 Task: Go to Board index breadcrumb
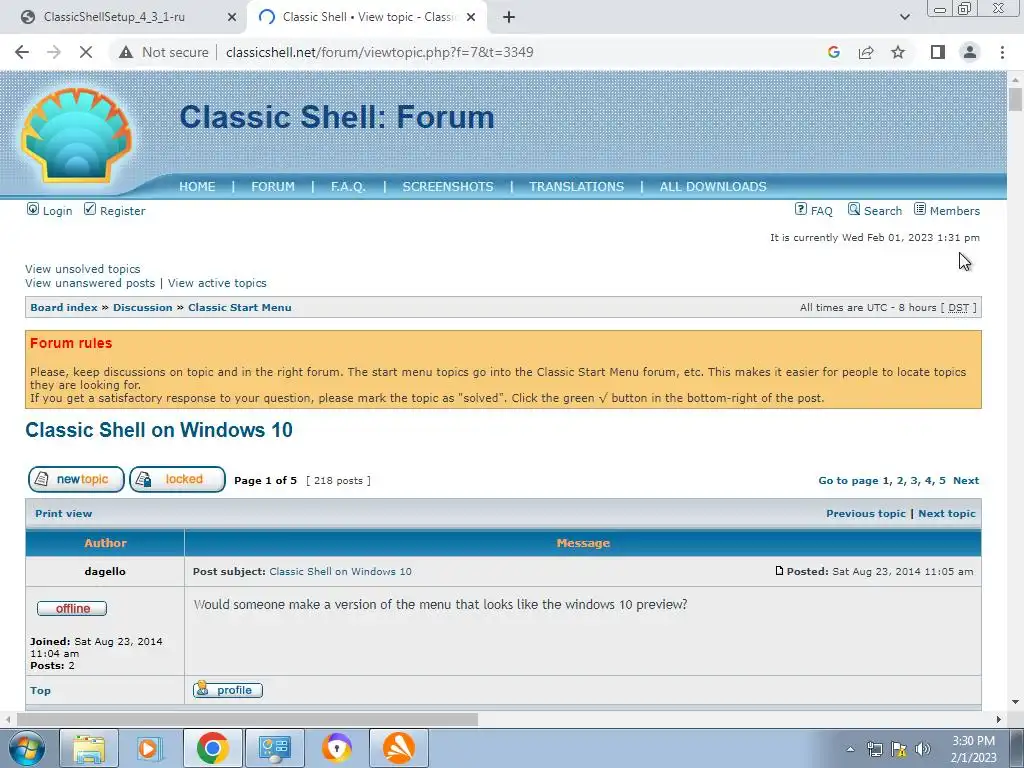pos(64,308)
